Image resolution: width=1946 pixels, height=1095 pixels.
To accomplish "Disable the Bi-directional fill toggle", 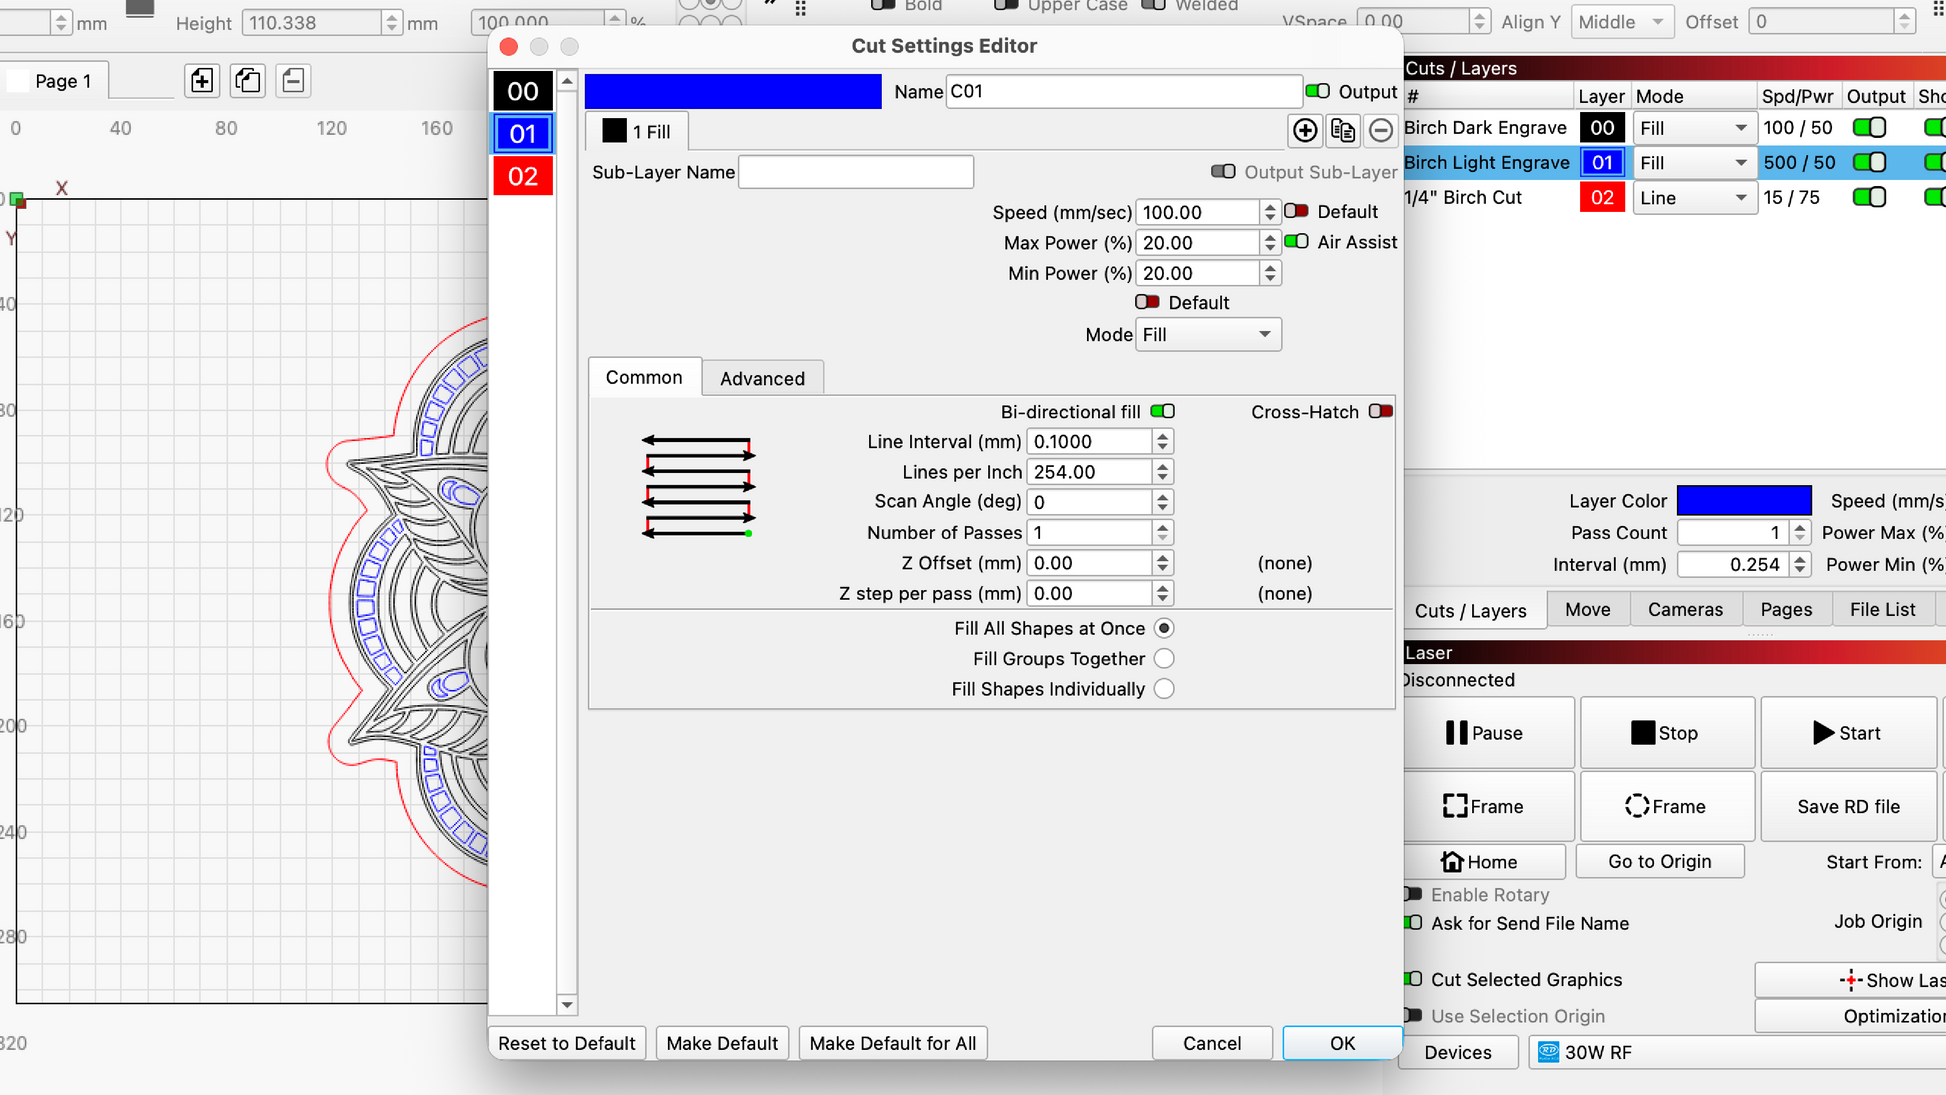I will [1163, 411].
